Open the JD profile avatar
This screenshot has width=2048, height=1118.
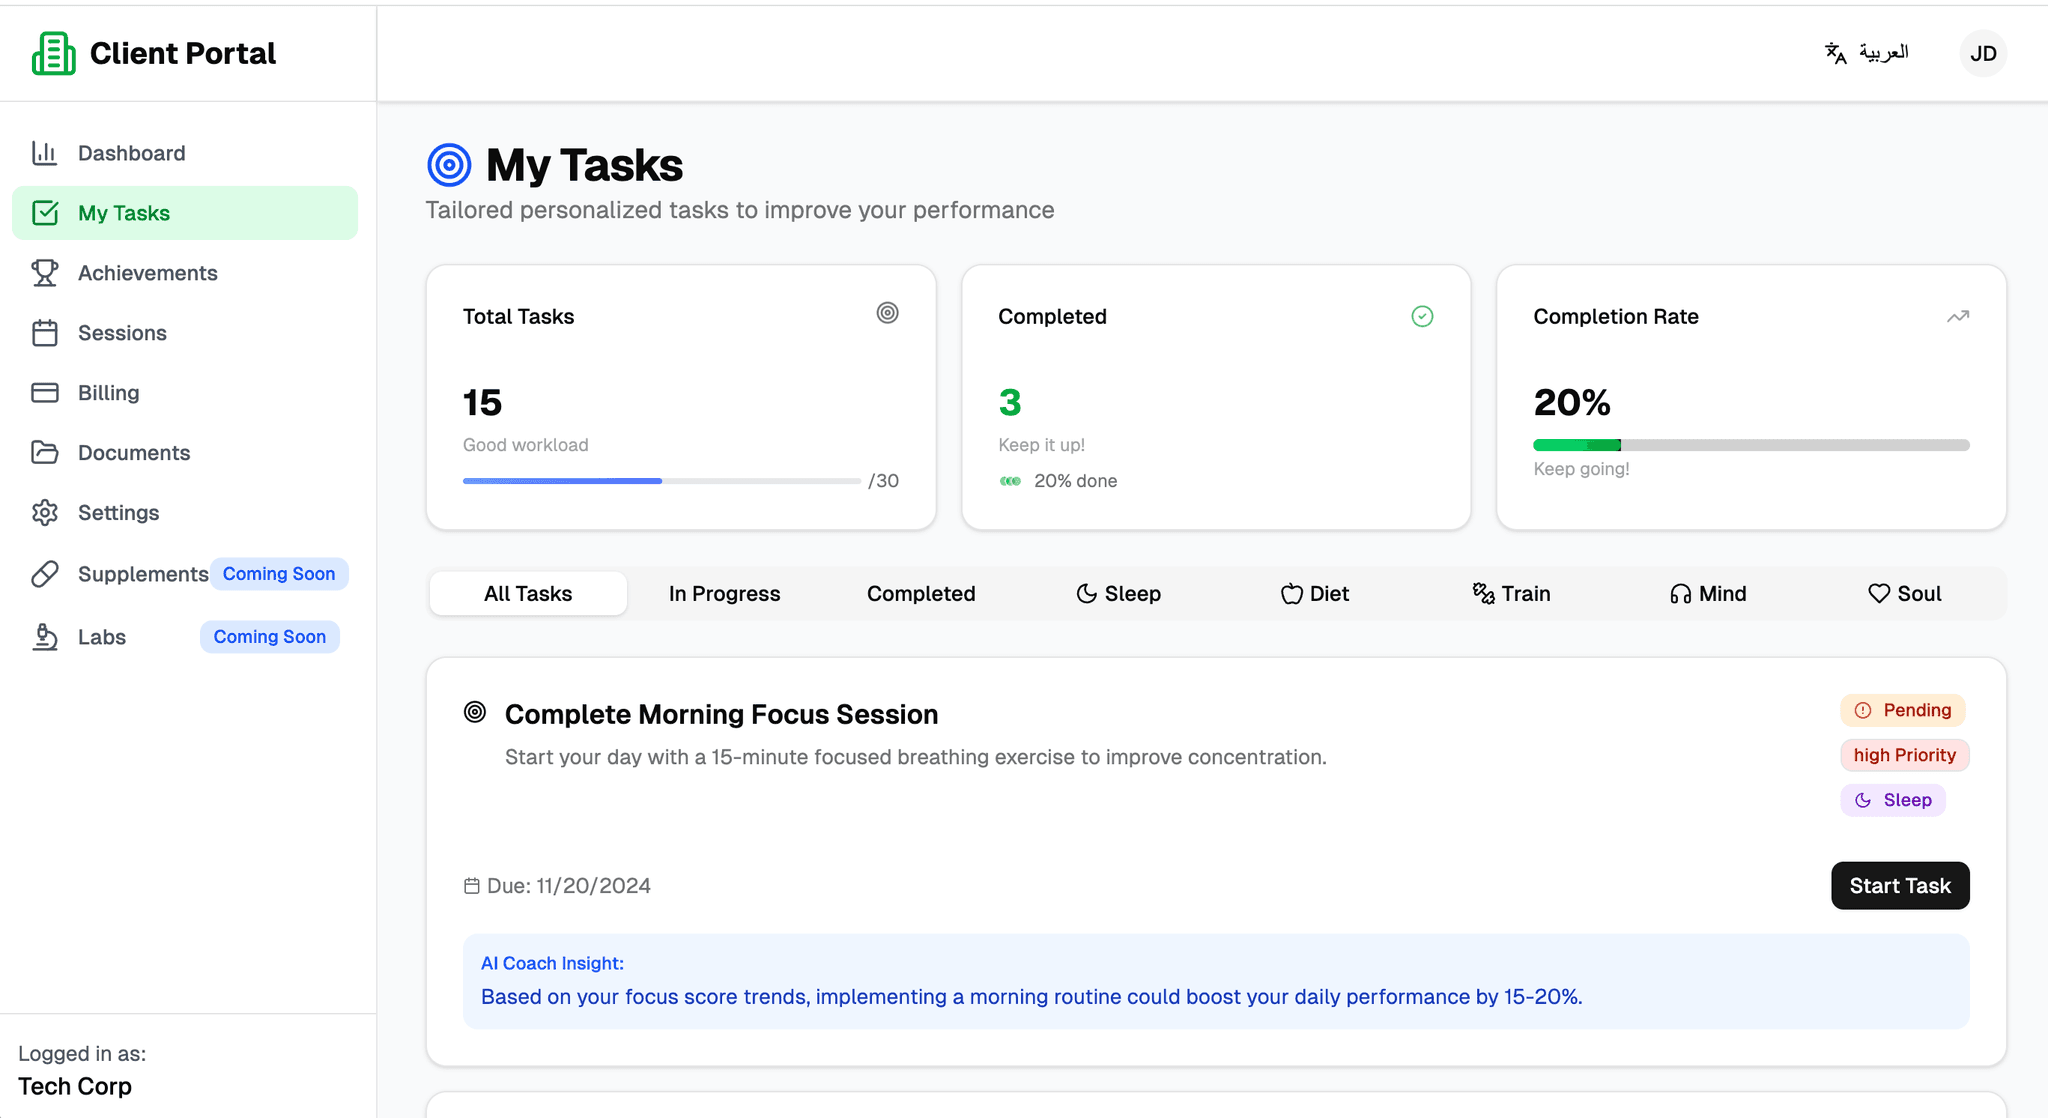1982,53
